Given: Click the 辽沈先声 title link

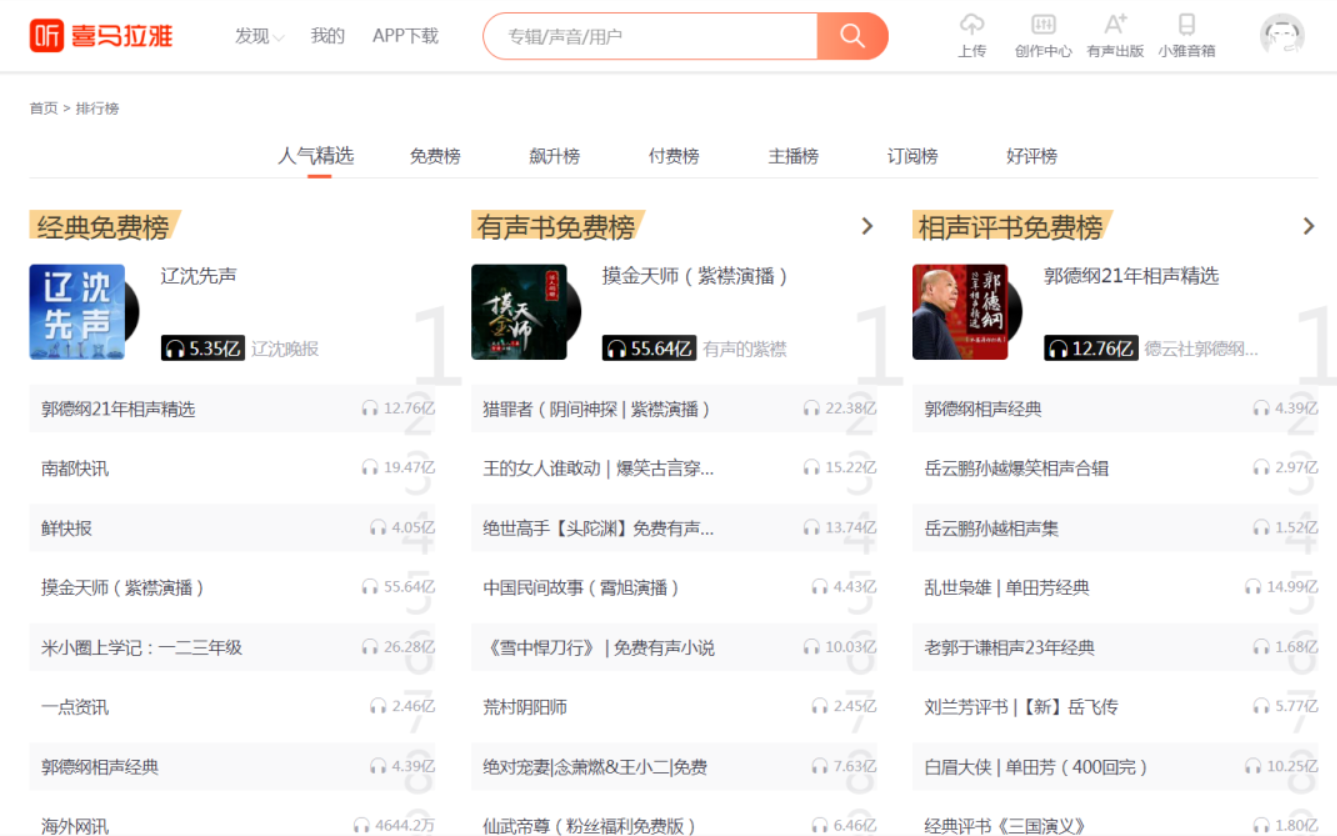Looking at the screenshot, I should [199, 276].
